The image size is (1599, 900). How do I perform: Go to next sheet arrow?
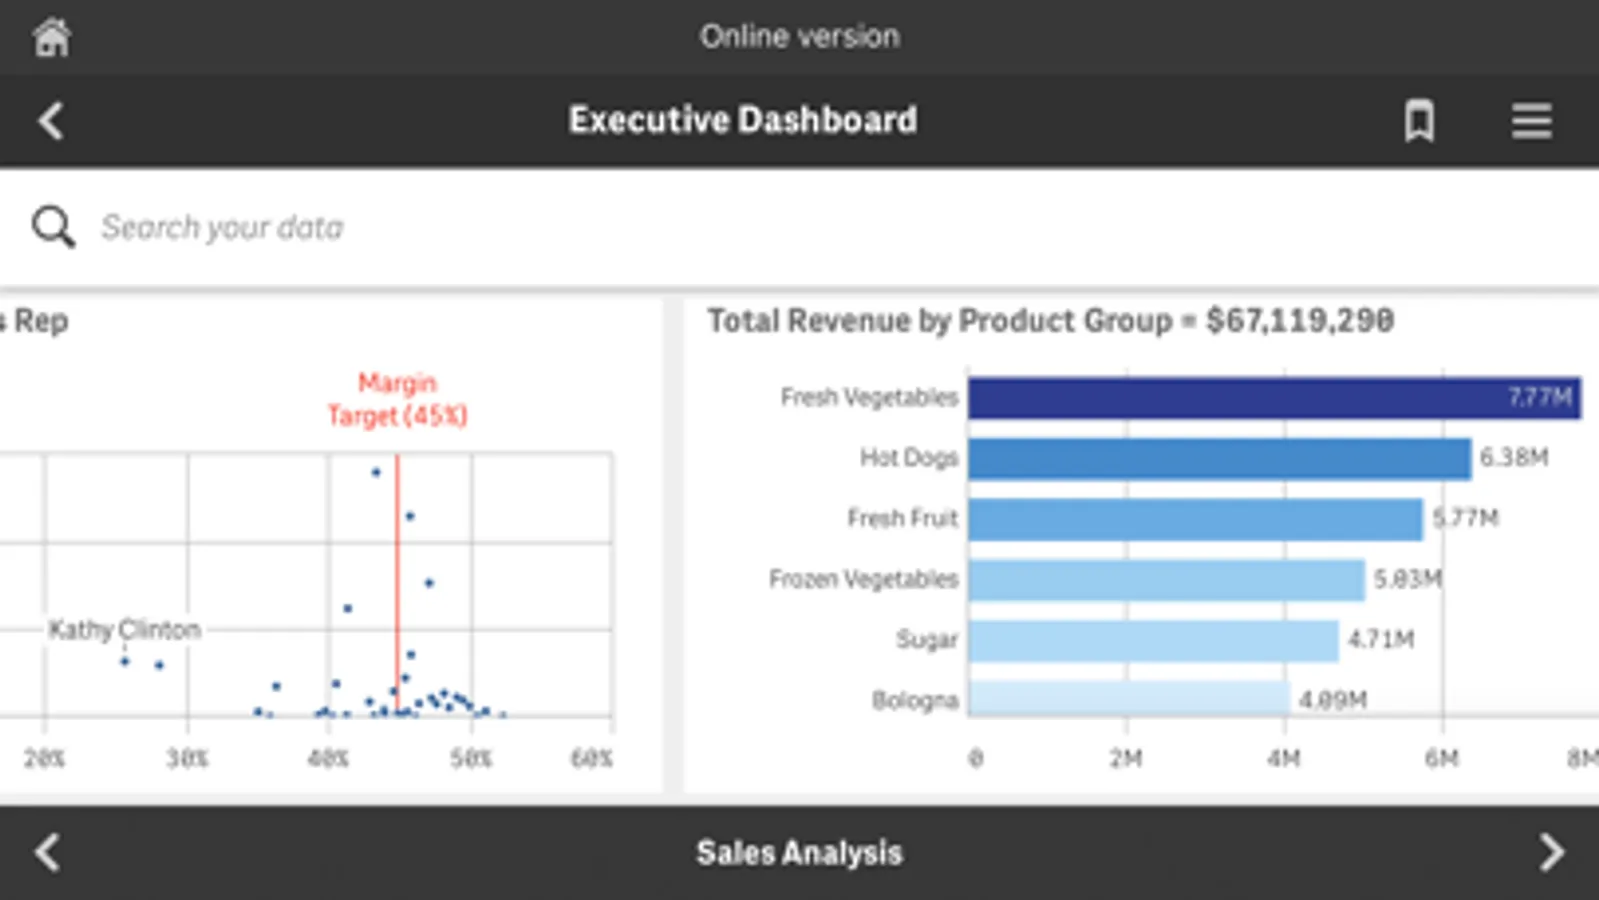tap(1550, 853)
